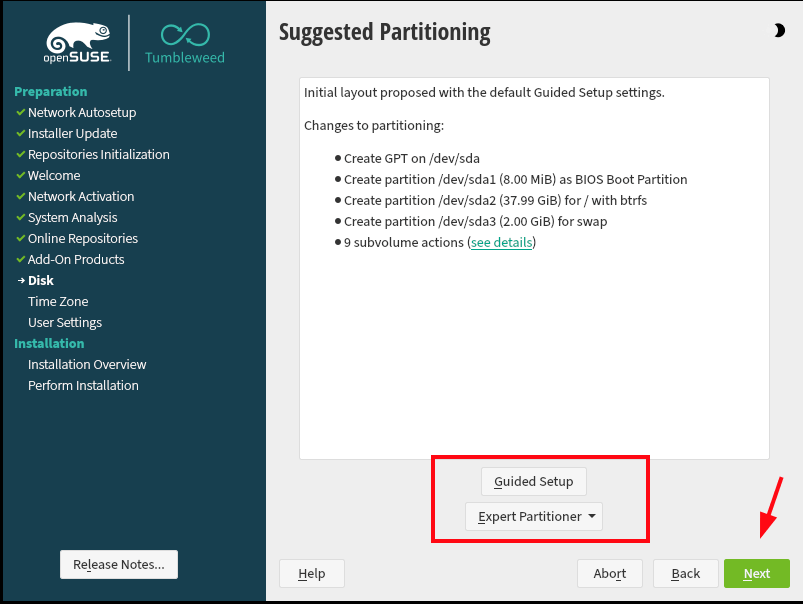Select Time Zone in the sidebar
This screenshot has width=803, height=604.
[x=57, y=301]
